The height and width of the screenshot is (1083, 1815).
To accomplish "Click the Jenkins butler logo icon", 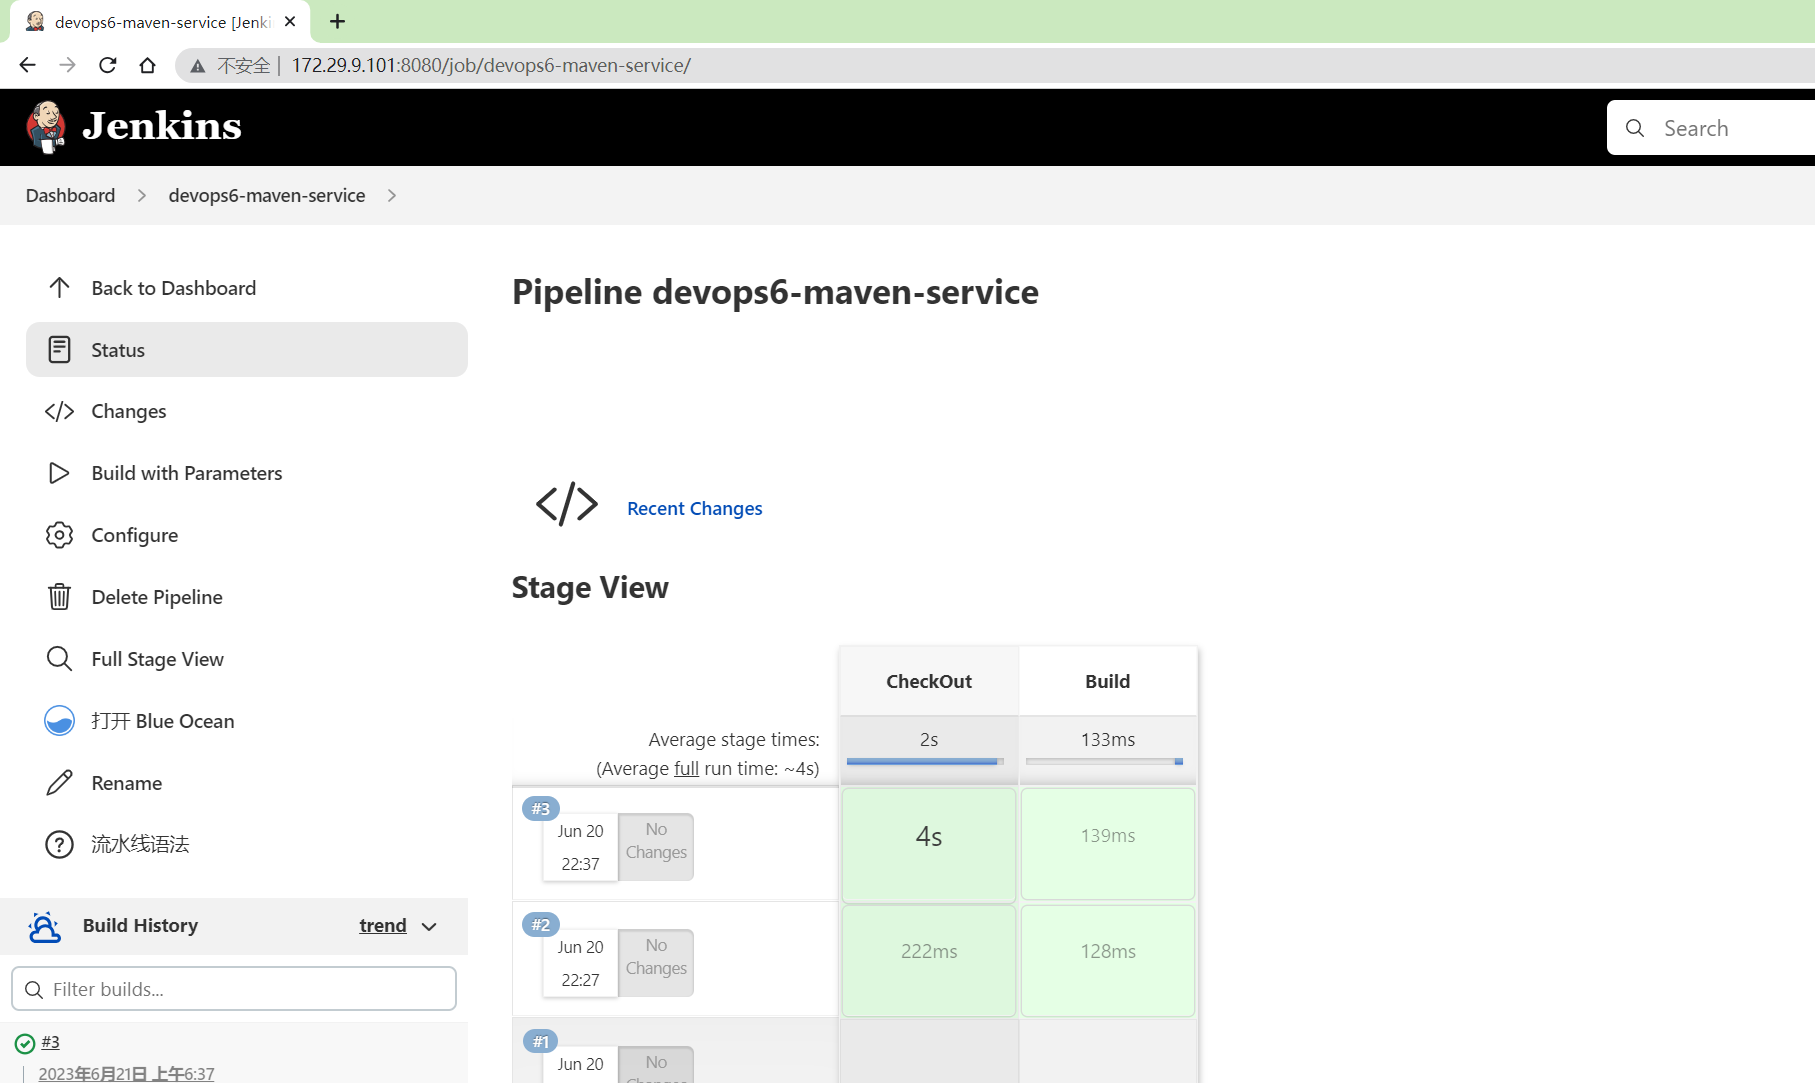I will click(x=46, y=127).
